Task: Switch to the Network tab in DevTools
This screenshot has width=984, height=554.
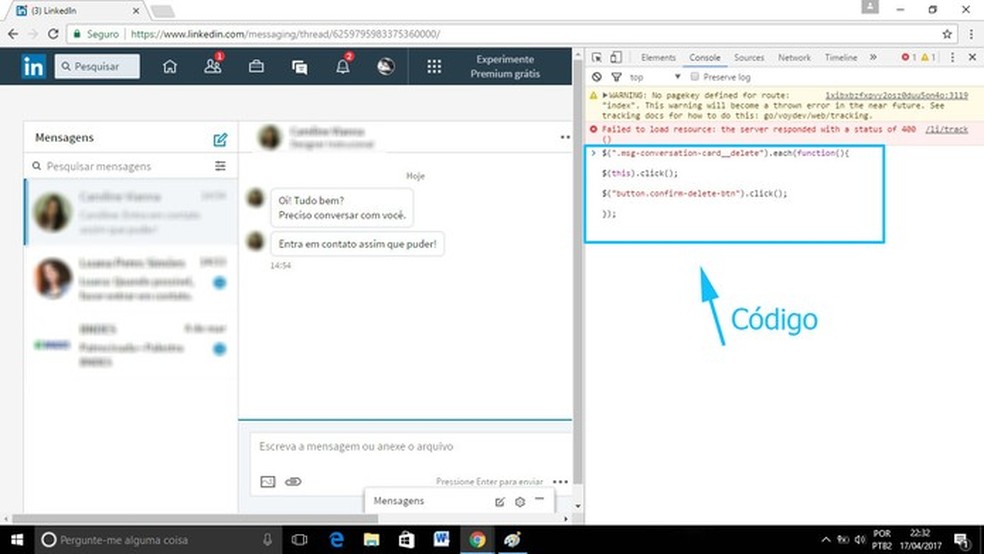Action: (794, 57)
